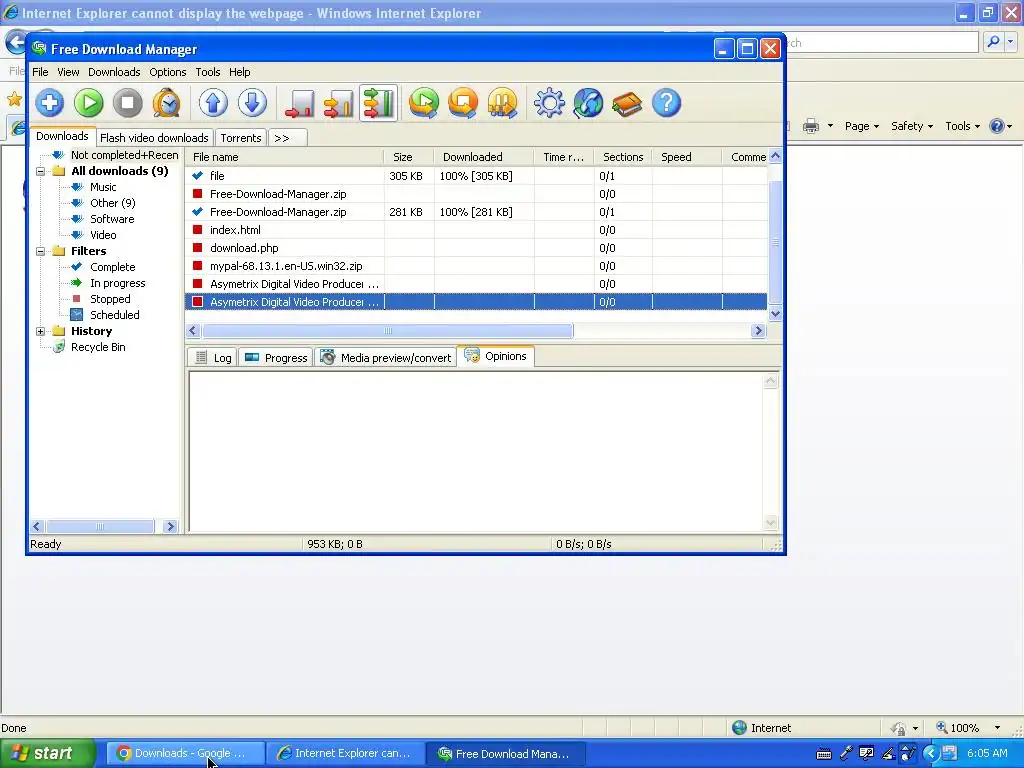Open the Internet Explorer Page dropdown
The height and width of the screenshot is (768, 1024).
861,126
